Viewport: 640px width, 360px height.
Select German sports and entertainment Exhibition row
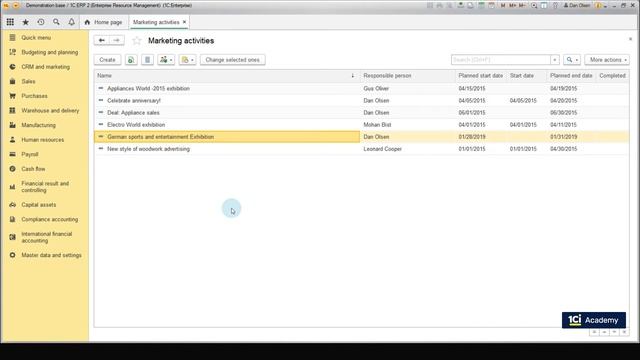[361, 137]
